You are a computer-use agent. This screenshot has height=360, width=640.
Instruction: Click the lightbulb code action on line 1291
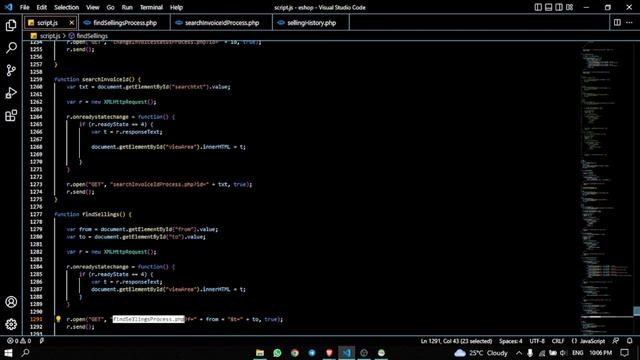[58, 319]
